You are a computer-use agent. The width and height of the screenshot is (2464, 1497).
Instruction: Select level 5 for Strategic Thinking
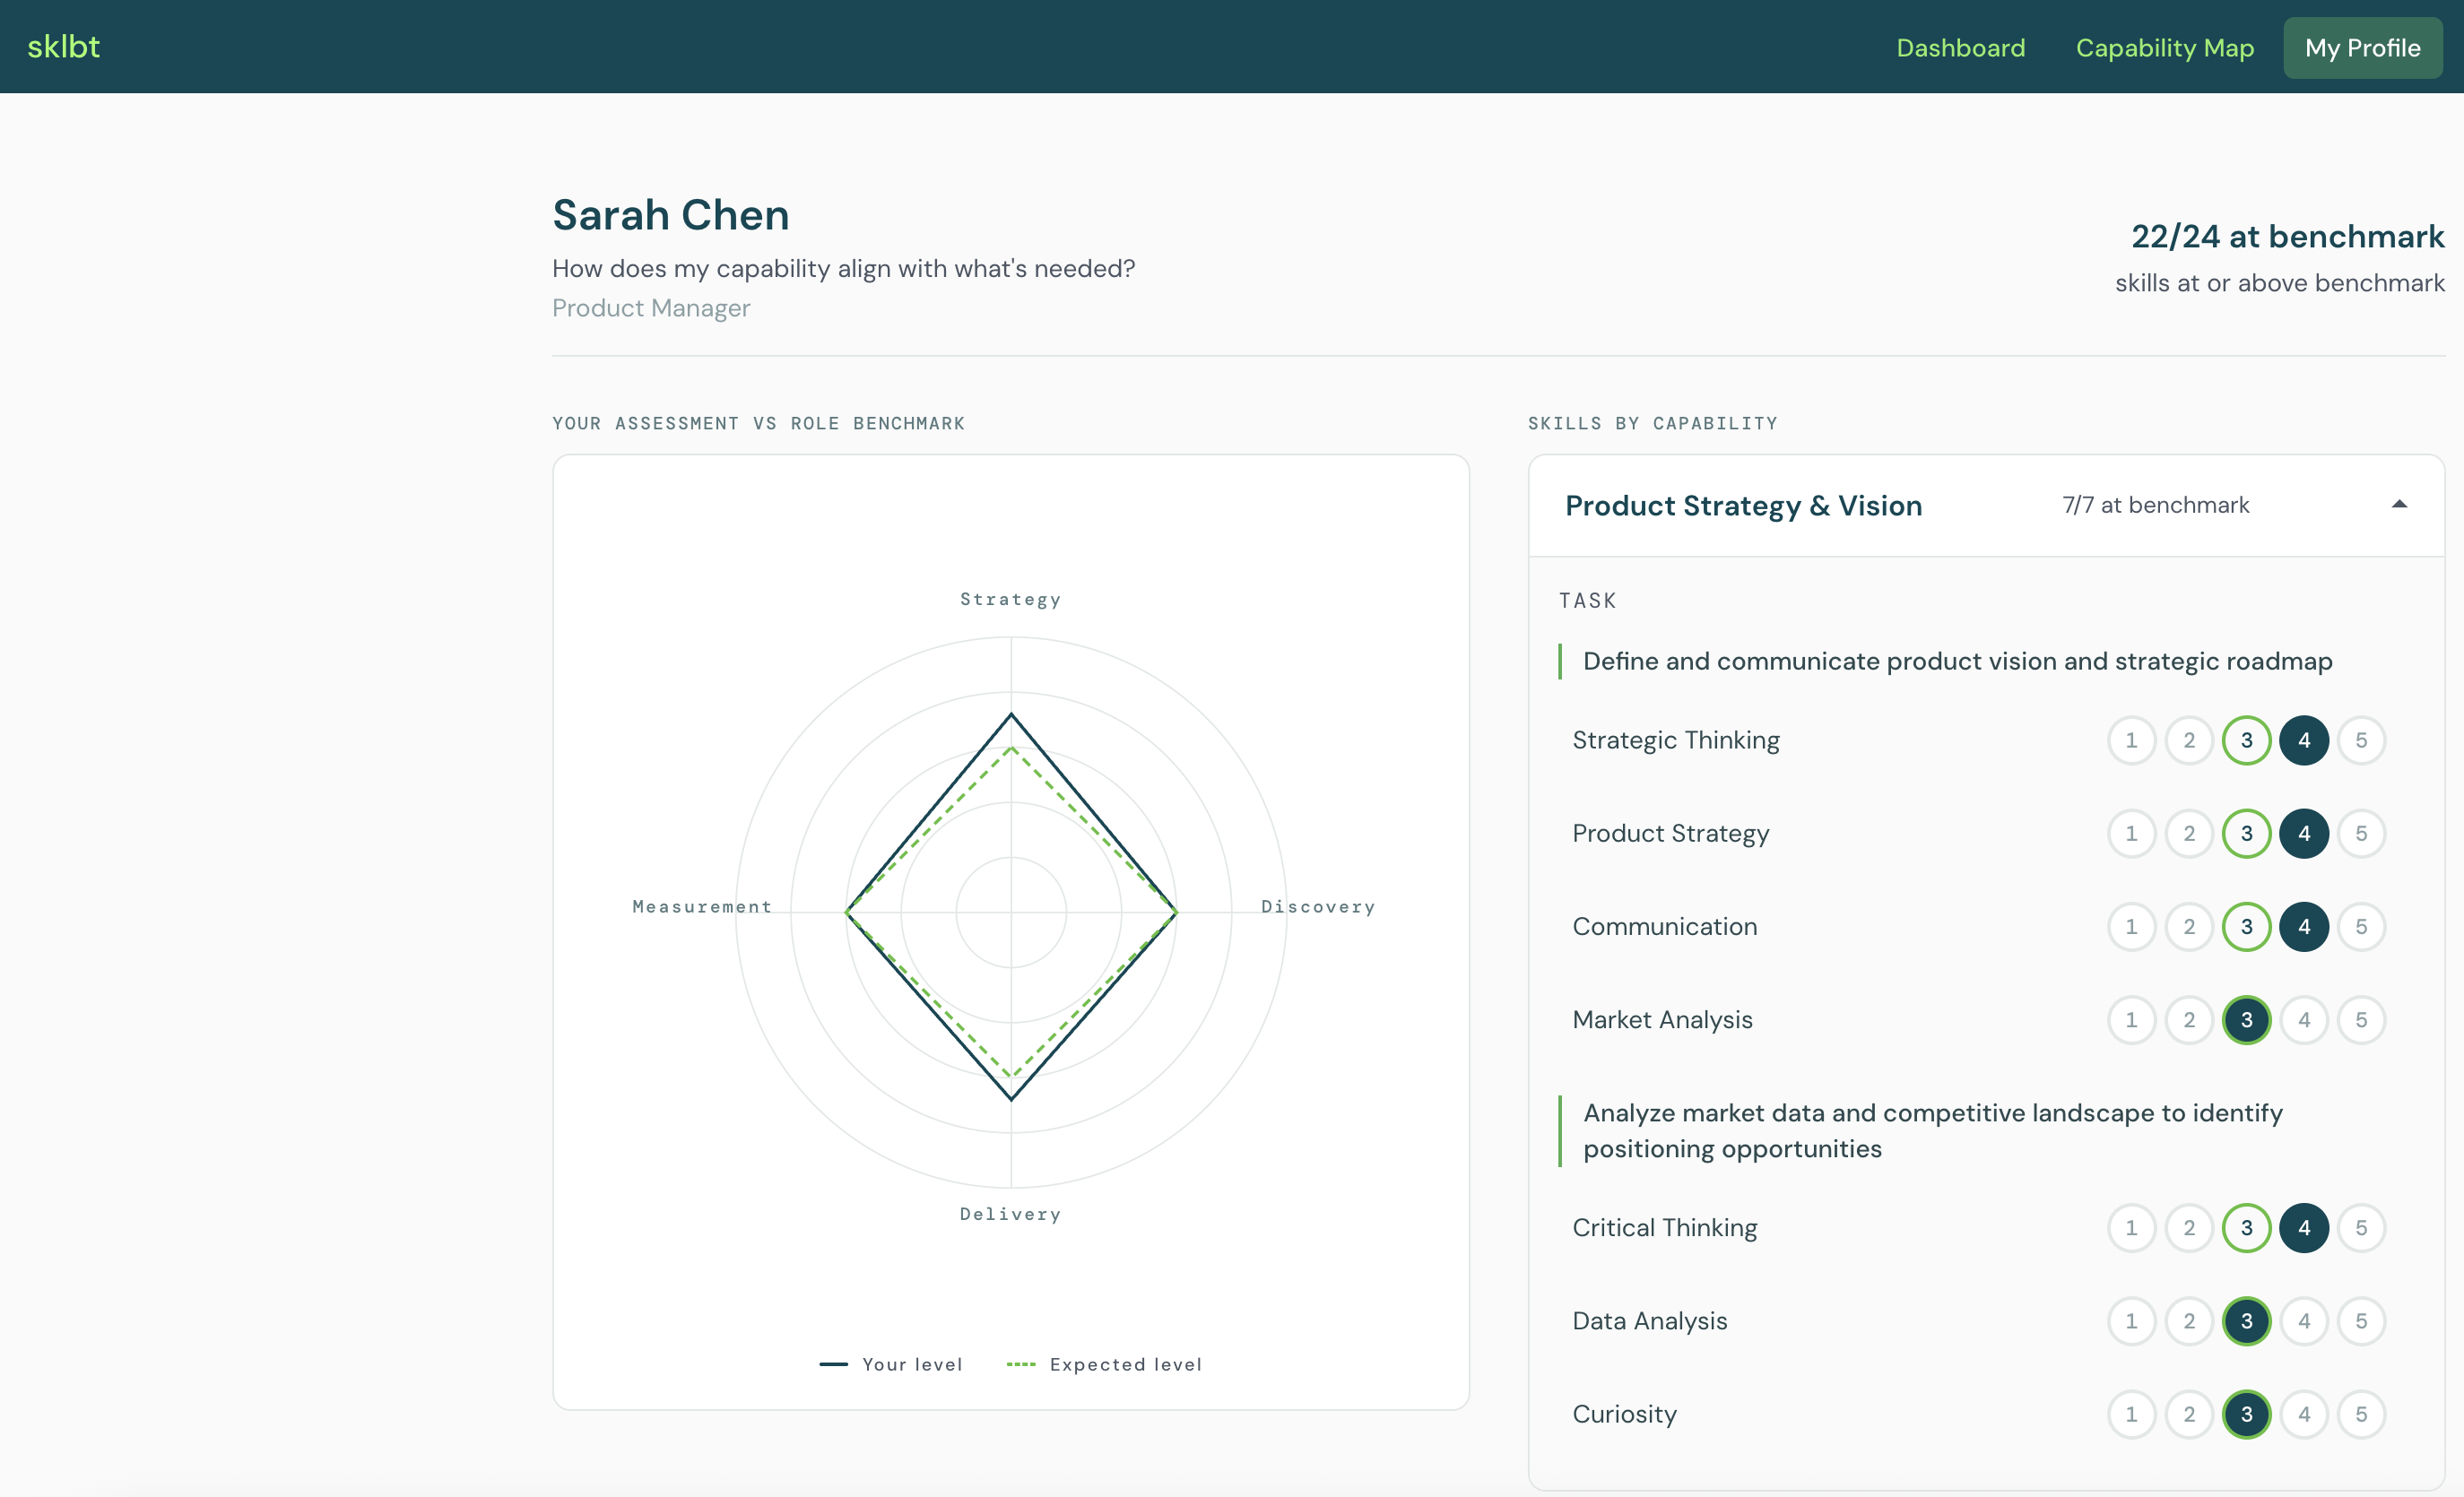pos(2362,740)
